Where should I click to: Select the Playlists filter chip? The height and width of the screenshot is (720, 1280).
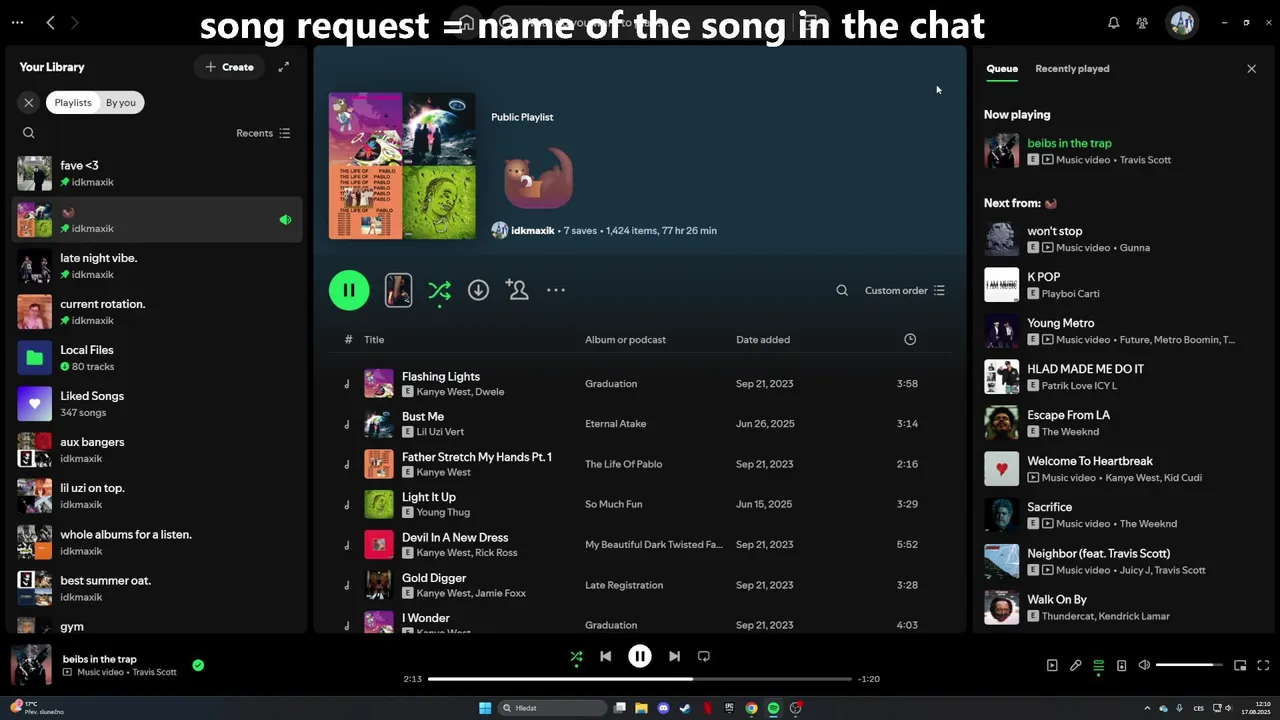73,102
